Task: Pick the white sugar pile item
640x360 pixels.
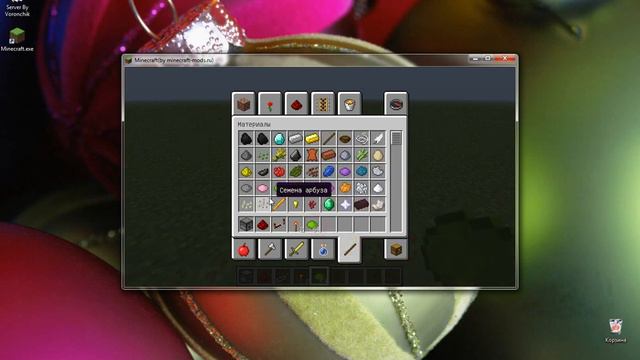Action: pos(378,188)
